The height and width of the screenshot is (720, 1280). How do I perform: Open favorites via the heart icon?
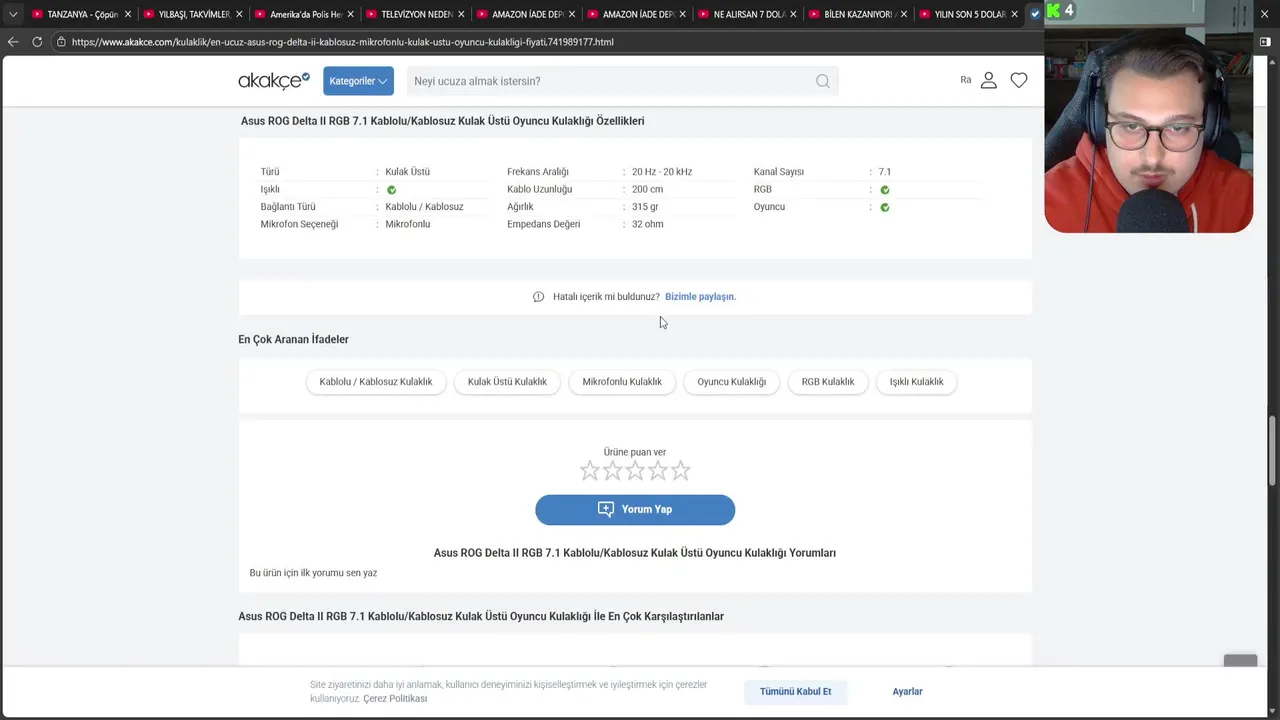pos(1019,80)
